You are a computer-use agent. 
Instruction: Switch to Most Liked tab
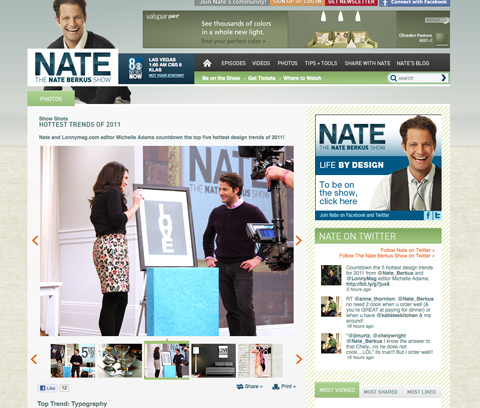click(421, 392)
